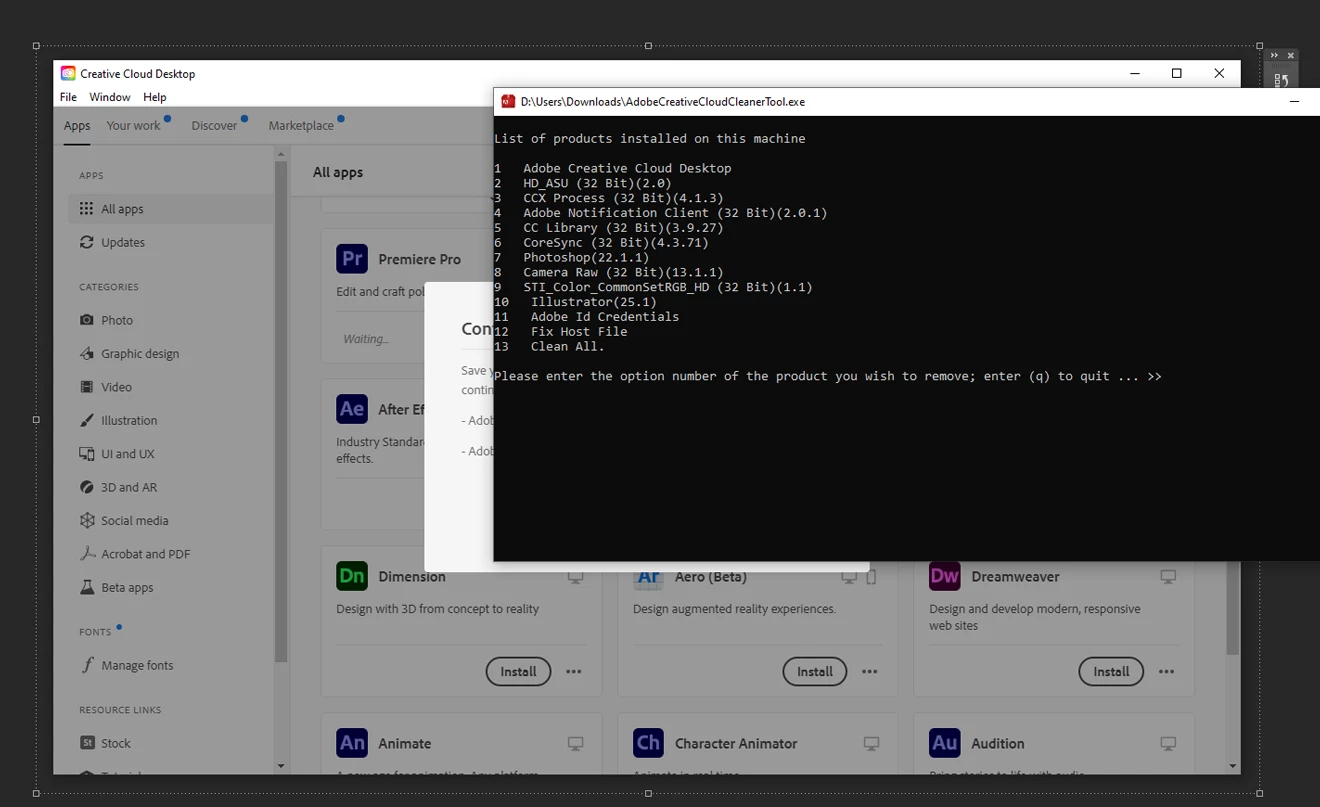Open the Stock resource icon
The image size is (1320, 807).
[x=87, y=743]
